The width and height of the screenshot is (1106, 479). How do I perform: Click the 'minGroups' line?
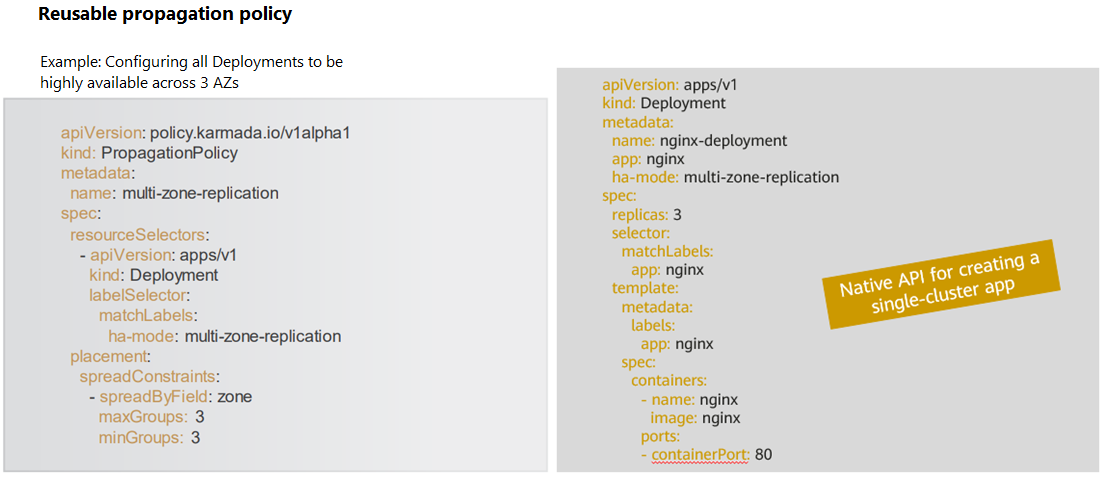(150, 437)
